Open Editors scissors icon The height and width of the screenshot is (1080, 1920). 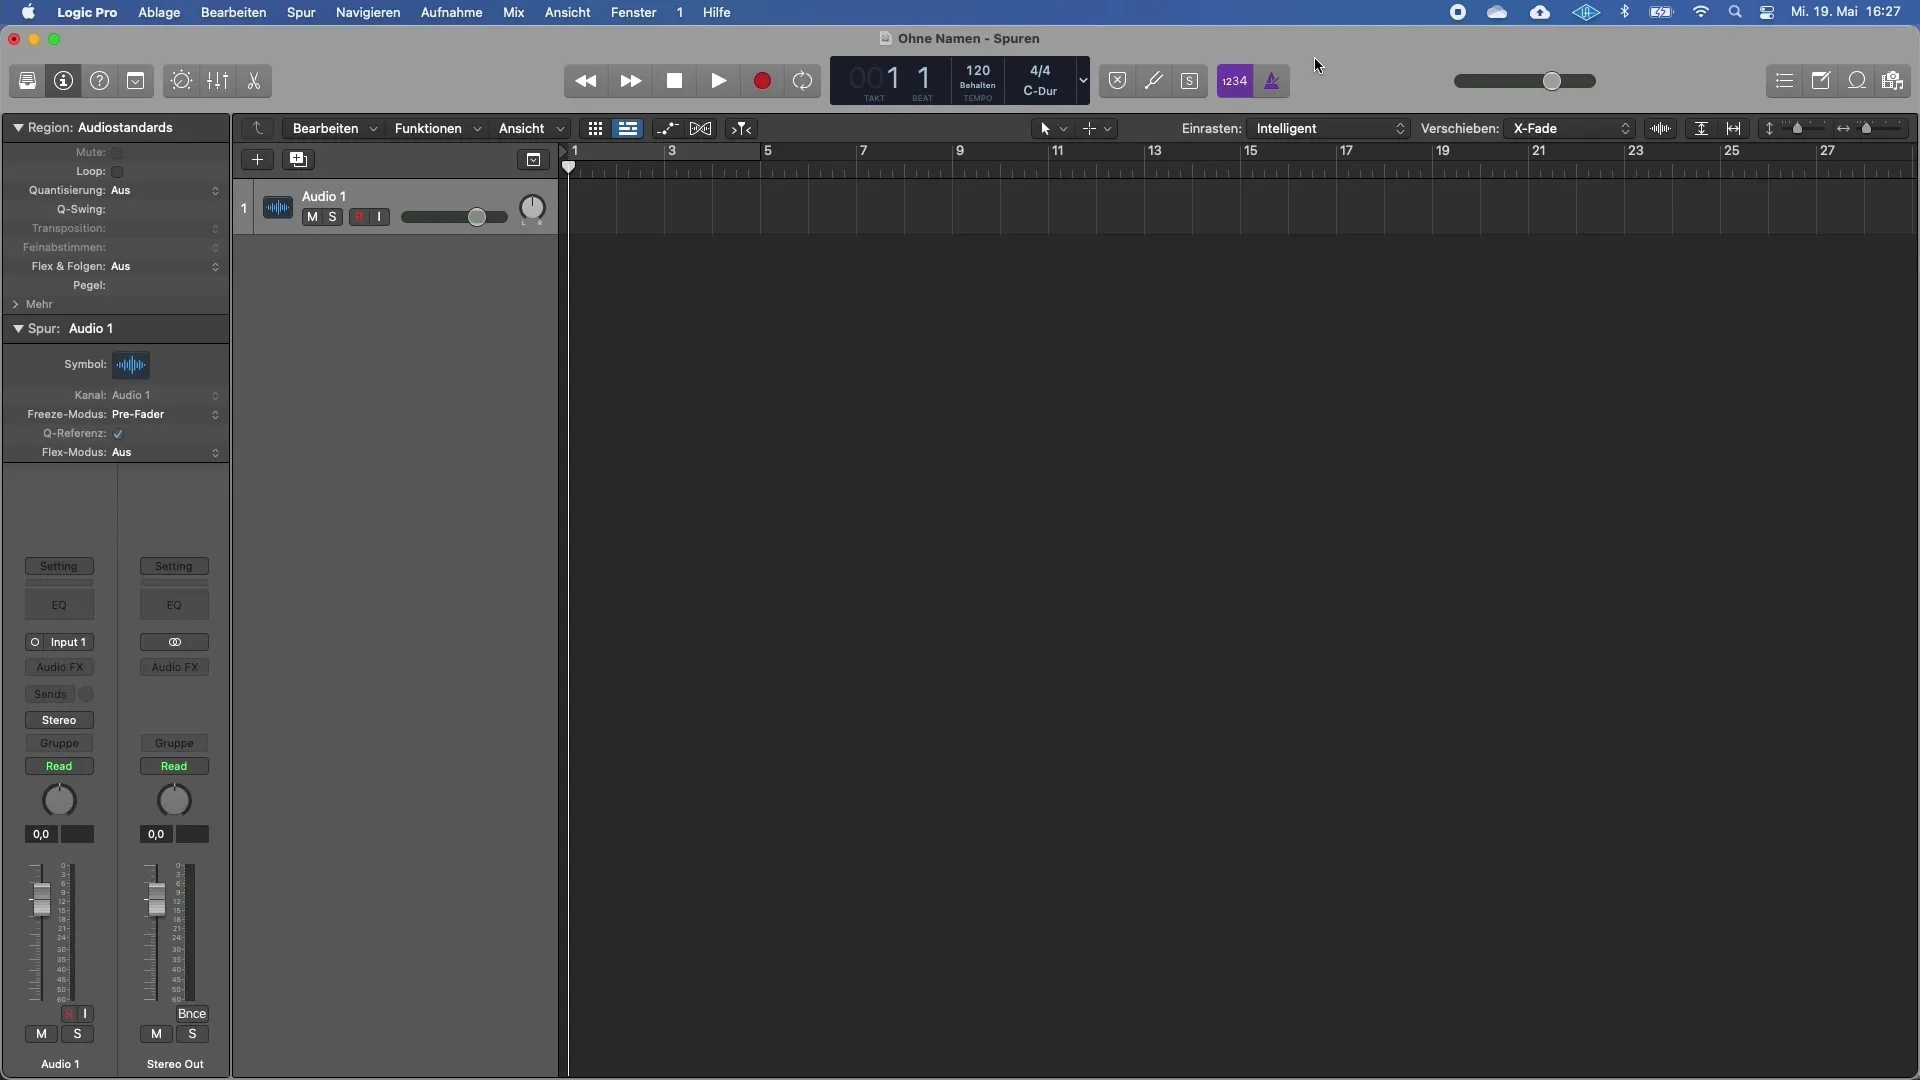coord(254,81)
